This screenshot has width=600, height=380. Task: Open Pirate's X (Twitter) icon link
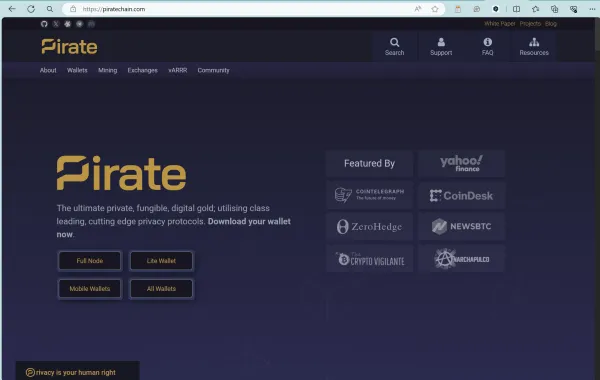click(56, 24)
